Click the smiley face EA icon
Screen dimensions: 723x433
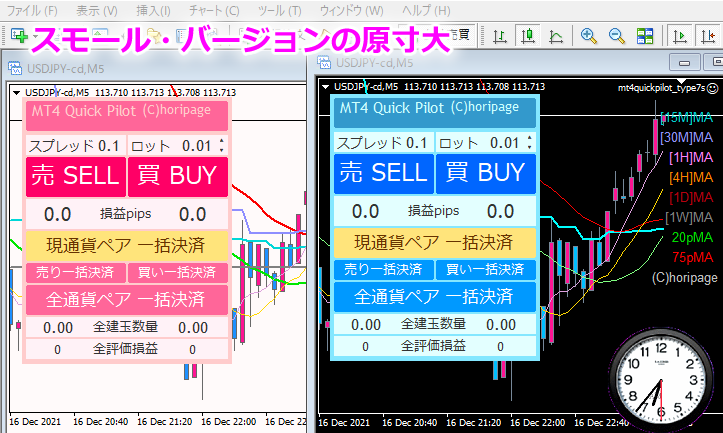coord(712,88)
